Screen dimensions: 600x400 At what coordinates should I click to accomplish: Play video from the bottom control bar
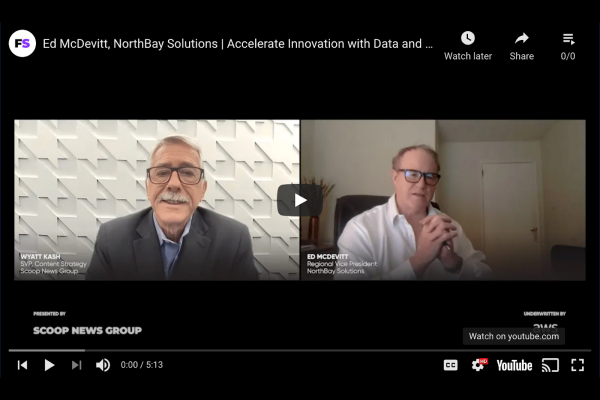(49, 365)
